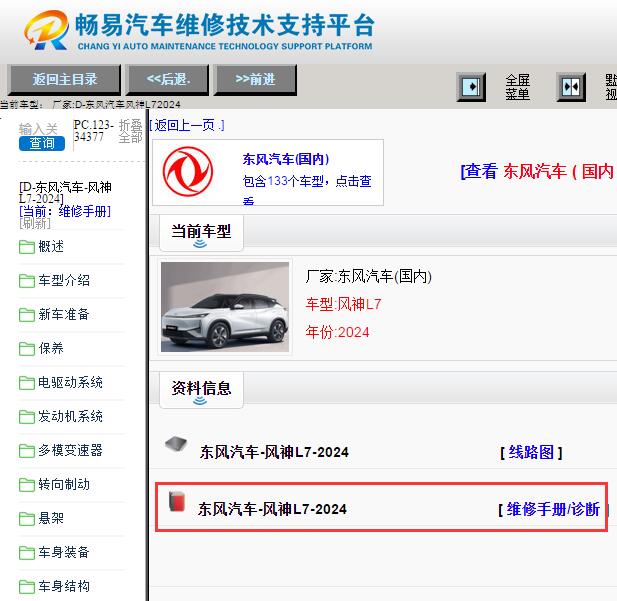Open the 概述 folder icon
The height and width of the screenshot is (601, 617).
pos(27,247)
